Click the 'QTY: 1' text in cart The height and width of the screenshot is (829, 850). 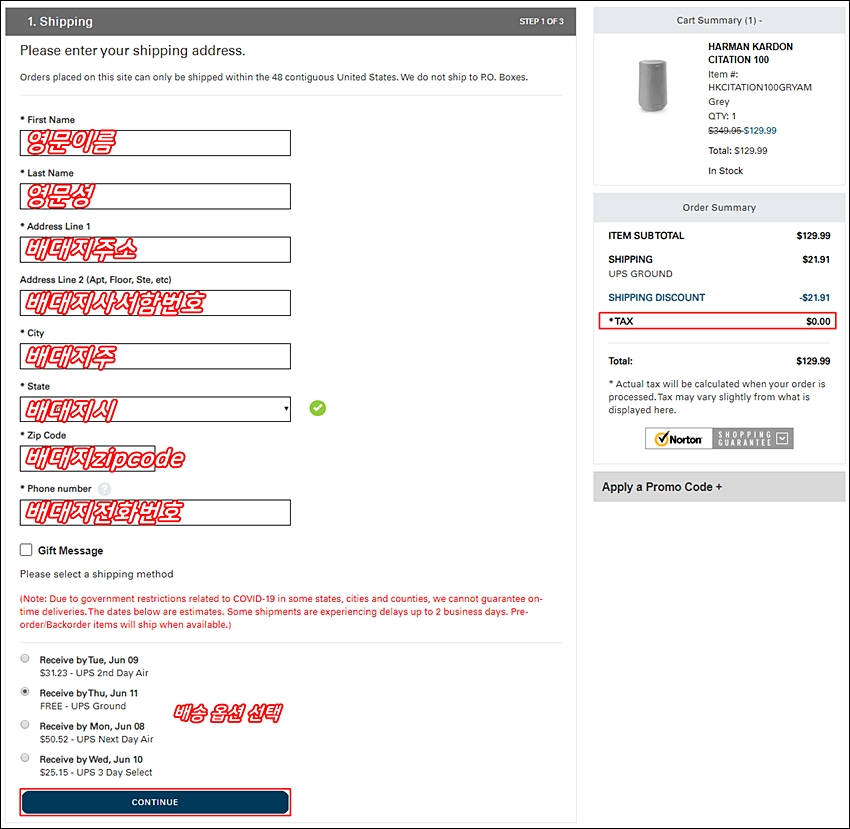coord(722,116)
